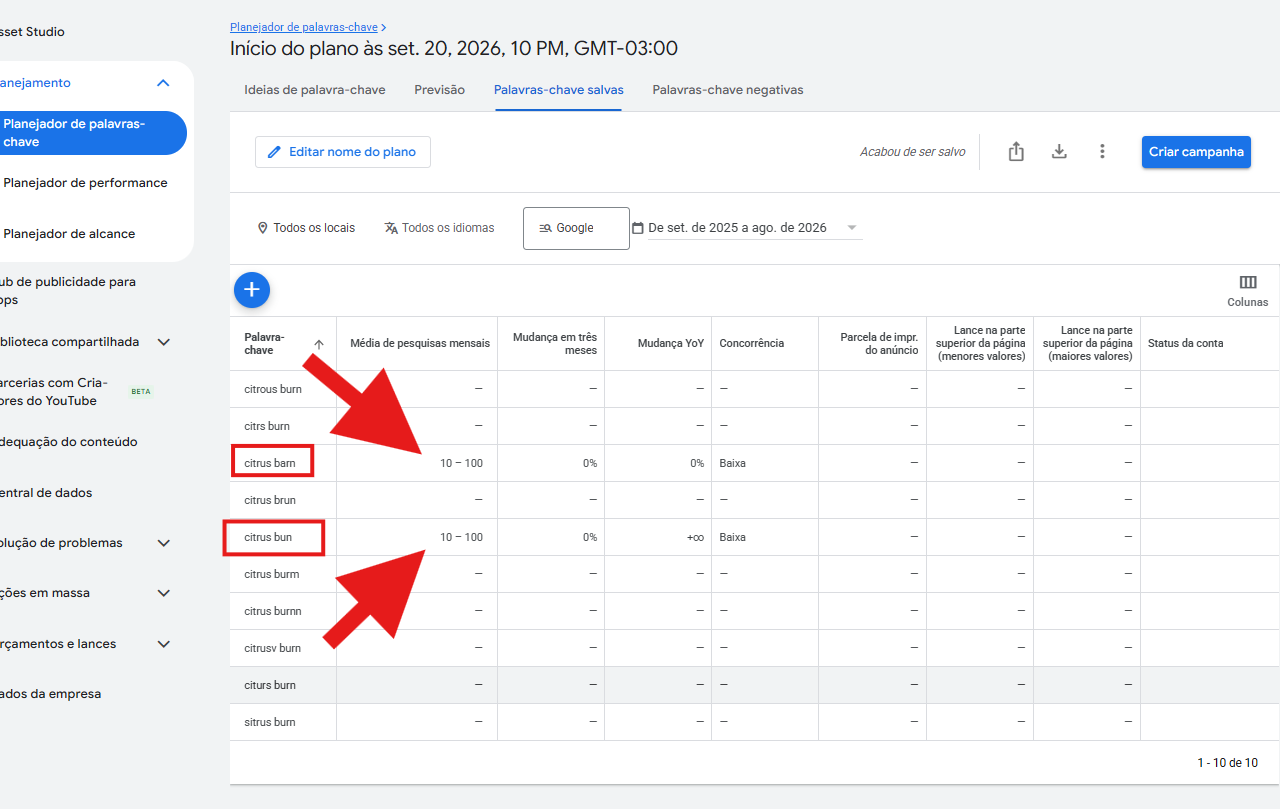Click the location pin icon for Todos os locais
The width and height of the screenshot is (1280, 809).
(x=263, y=228)
